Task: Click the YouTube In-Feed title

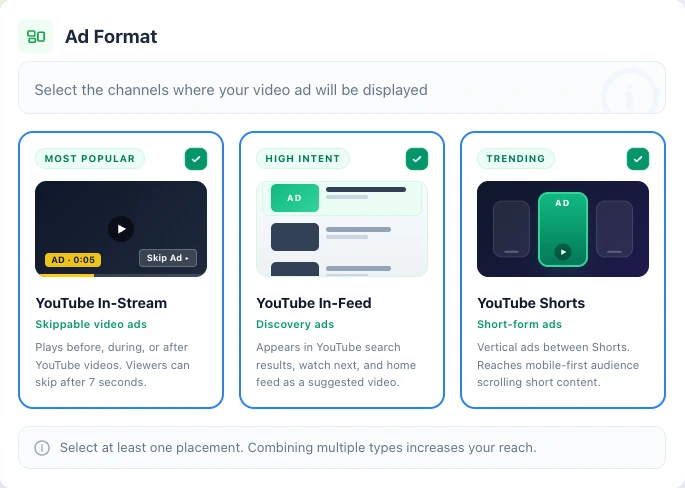Action: [x=314, y=303]
